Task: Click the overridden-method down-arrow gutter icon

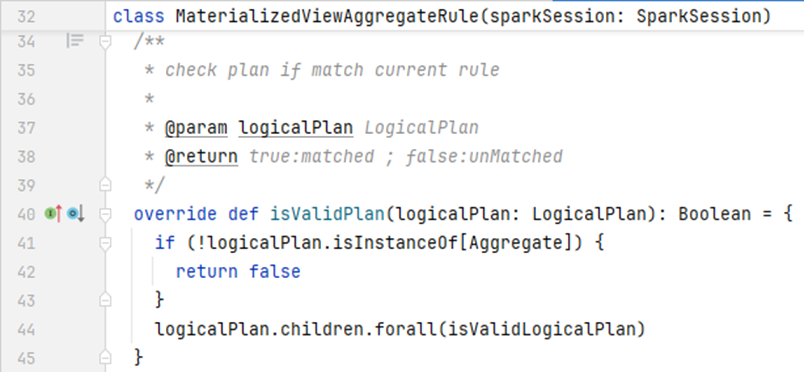Action: tap(76, 213)
